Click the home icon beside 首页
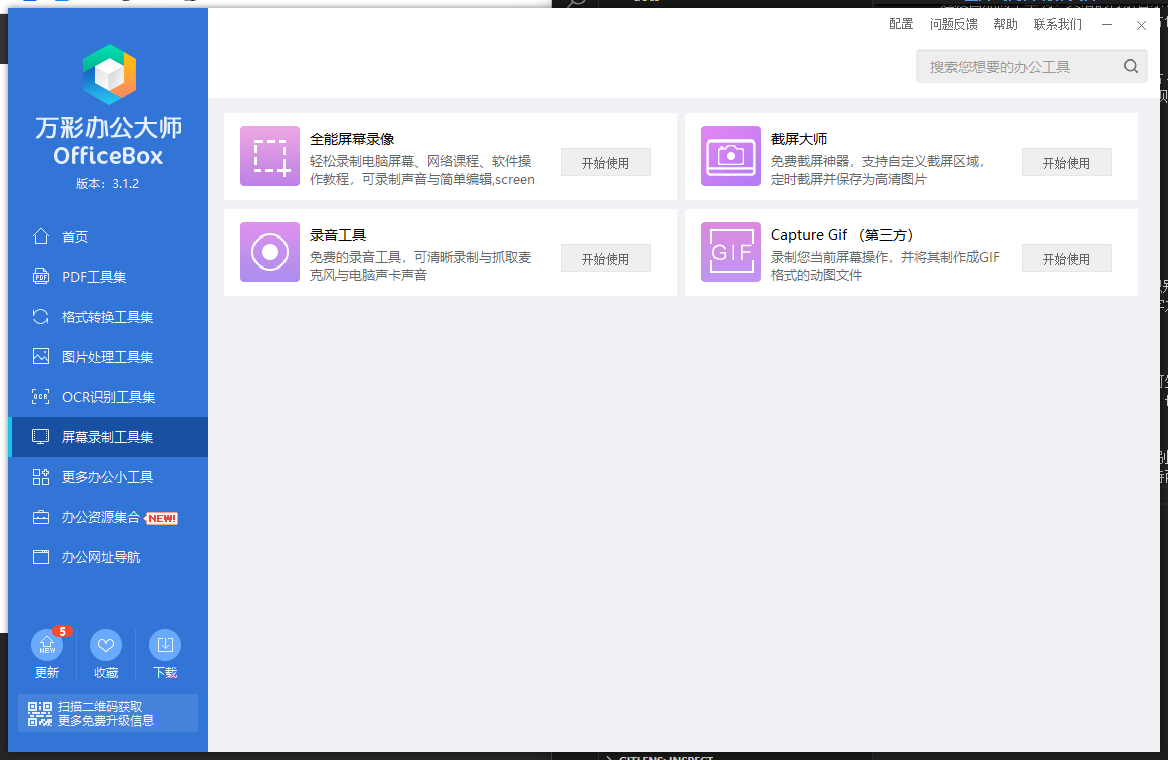Image resolution: width=1168 pixels, height=760 pixels. 41,236
